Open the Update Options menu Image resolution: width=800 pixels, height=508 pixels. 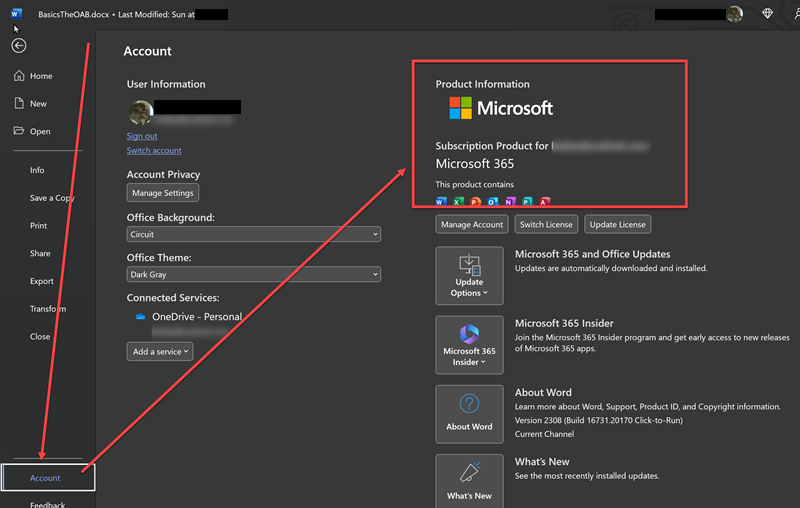tap(469, 276)
